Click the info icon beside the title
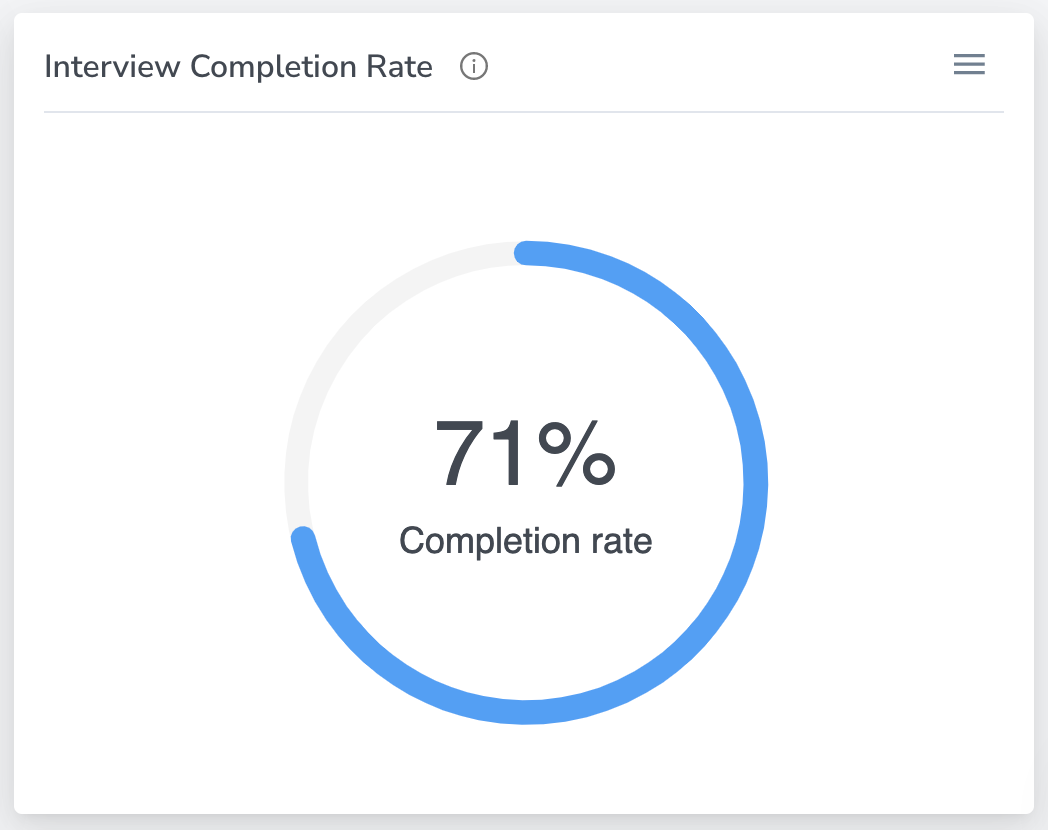 tap(473, 67)
